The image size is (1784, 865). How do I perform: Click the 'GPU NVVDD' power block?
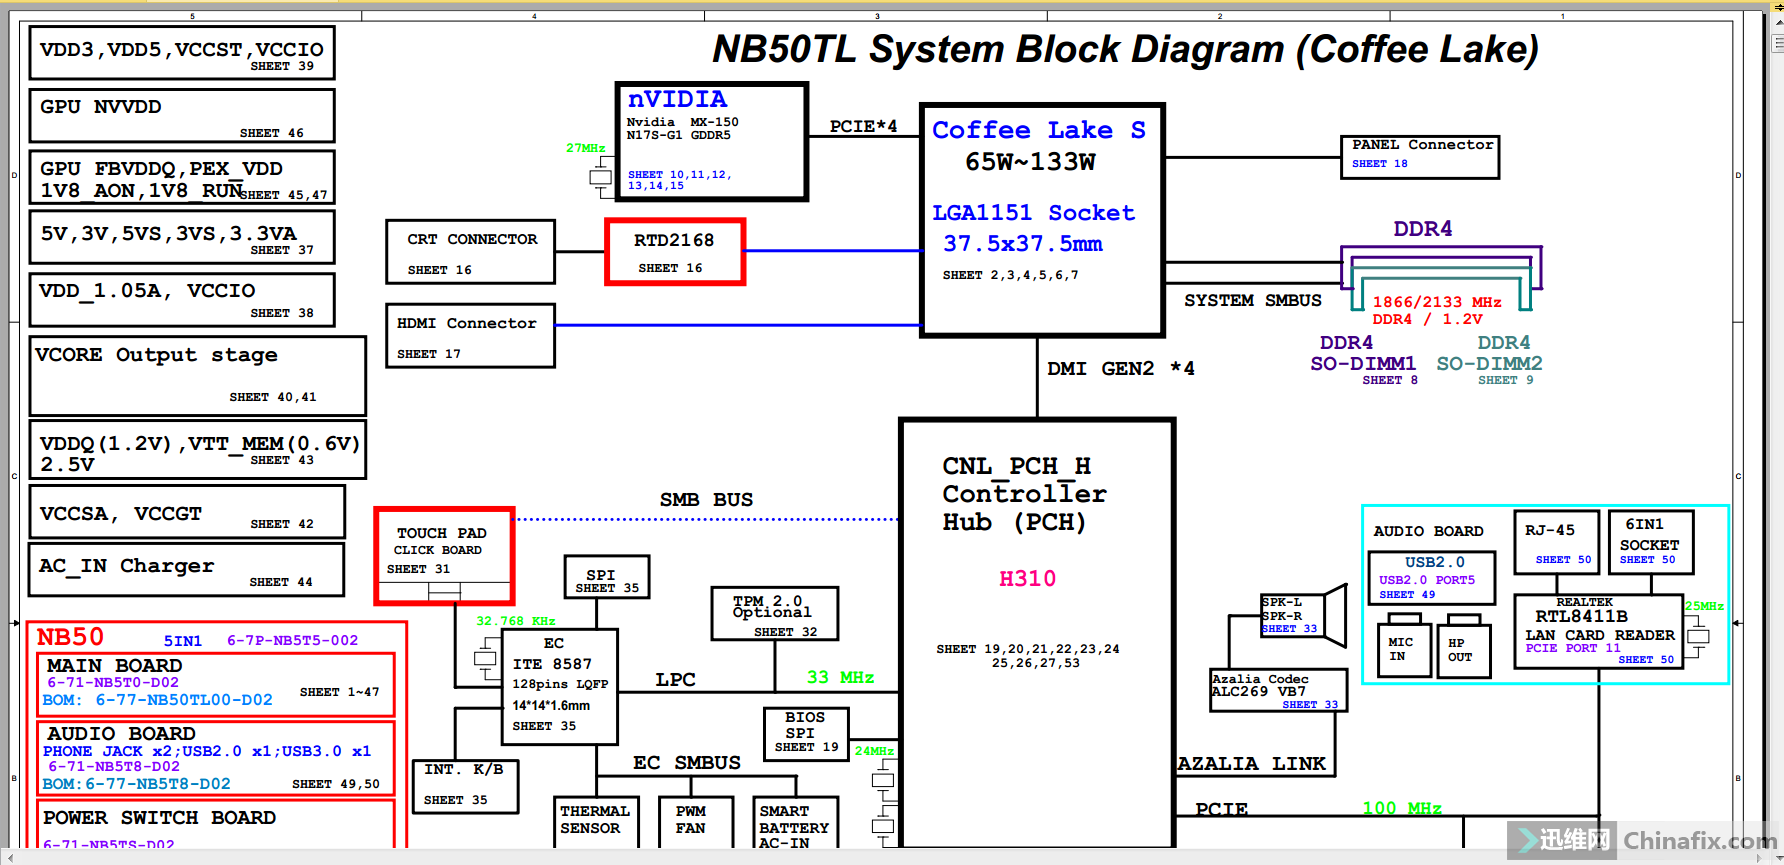(x=182, y=116)
